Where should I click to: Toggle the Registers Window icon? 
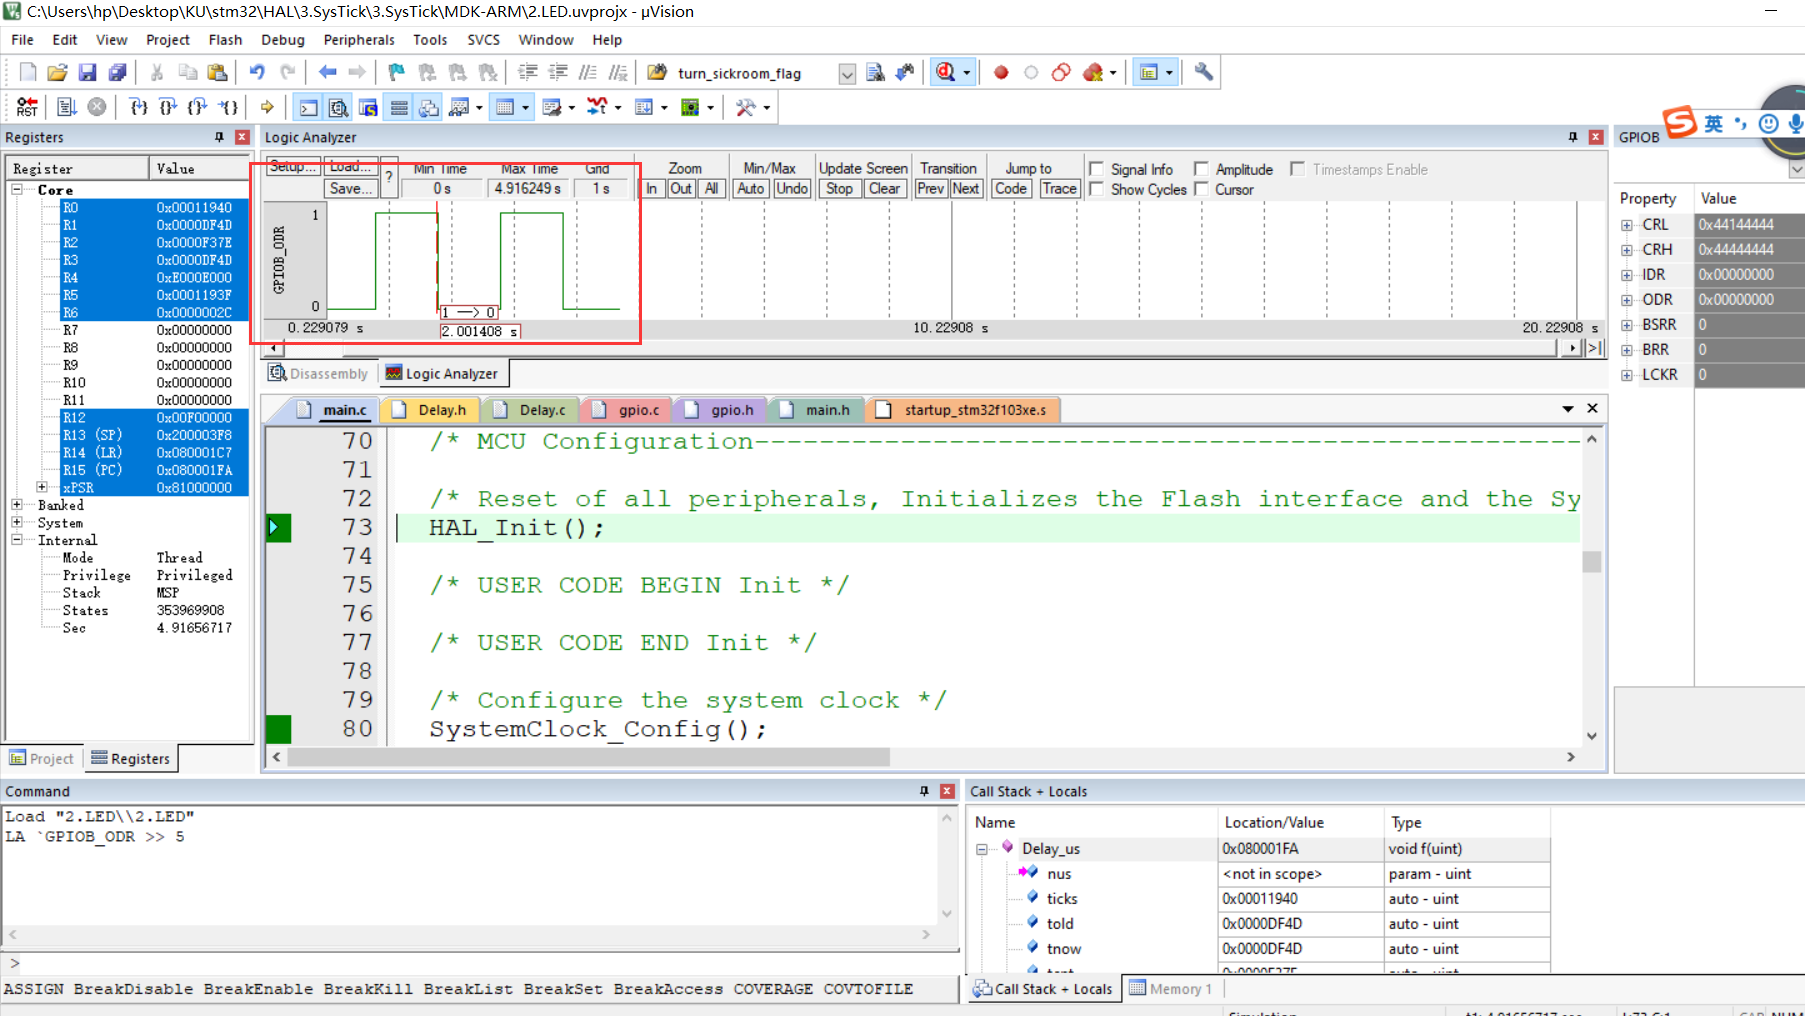click(x=399, y=107)
